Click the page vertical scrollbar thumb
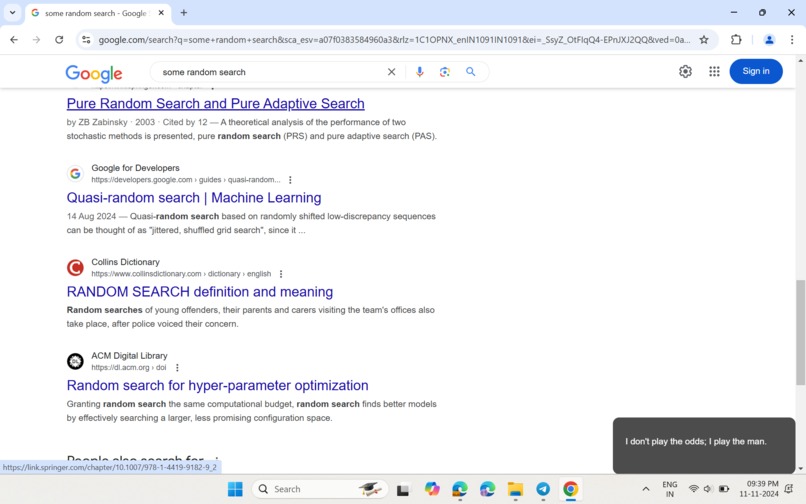 click(800, 332)
